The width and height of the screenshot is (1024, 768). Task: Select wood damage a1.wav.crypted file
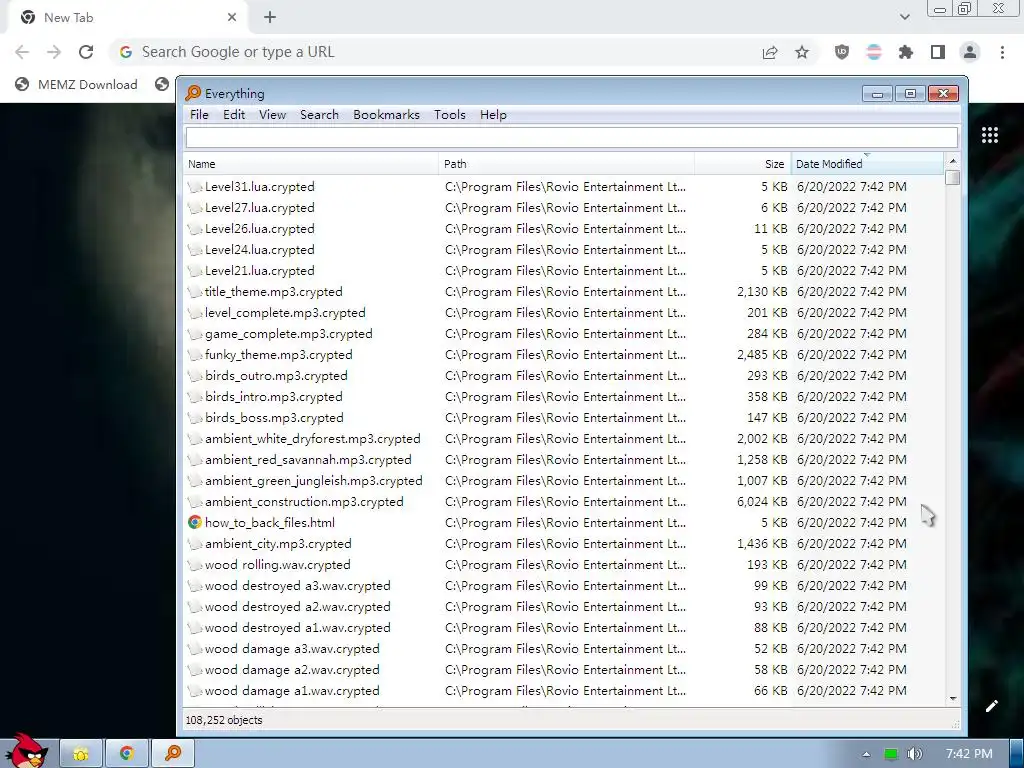click(x=292, y=691)
